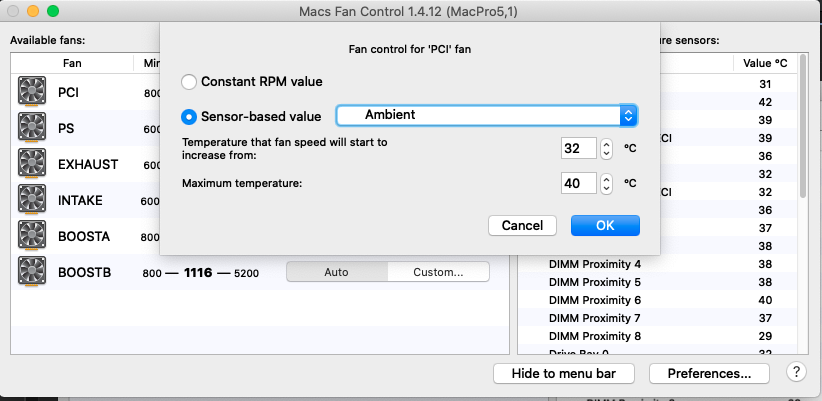Click the PCI fan name
Image resolution: width=822 pixels, height=401 pixels.
click(x=69, y=93)
